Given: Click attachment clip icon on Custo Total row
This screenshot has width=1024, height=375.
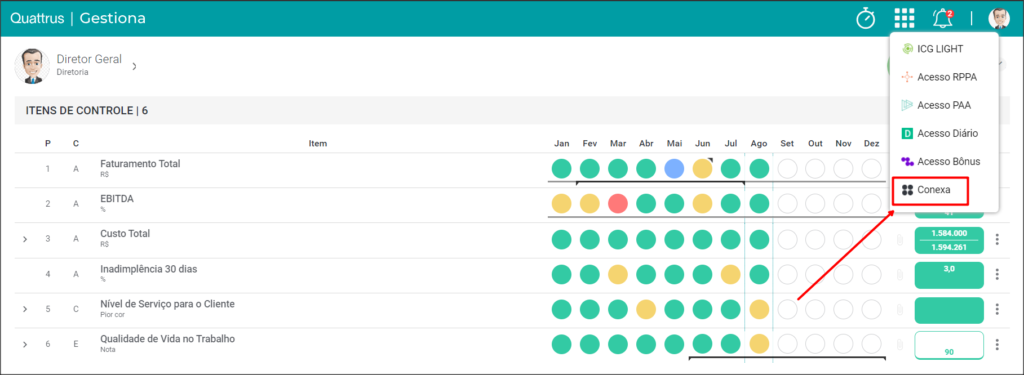Looking at the screenshot, I should click(899, 240).
